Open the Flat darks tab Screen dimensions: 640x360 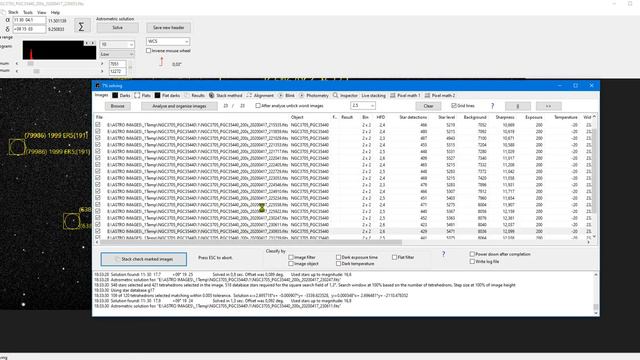(167, 96)
